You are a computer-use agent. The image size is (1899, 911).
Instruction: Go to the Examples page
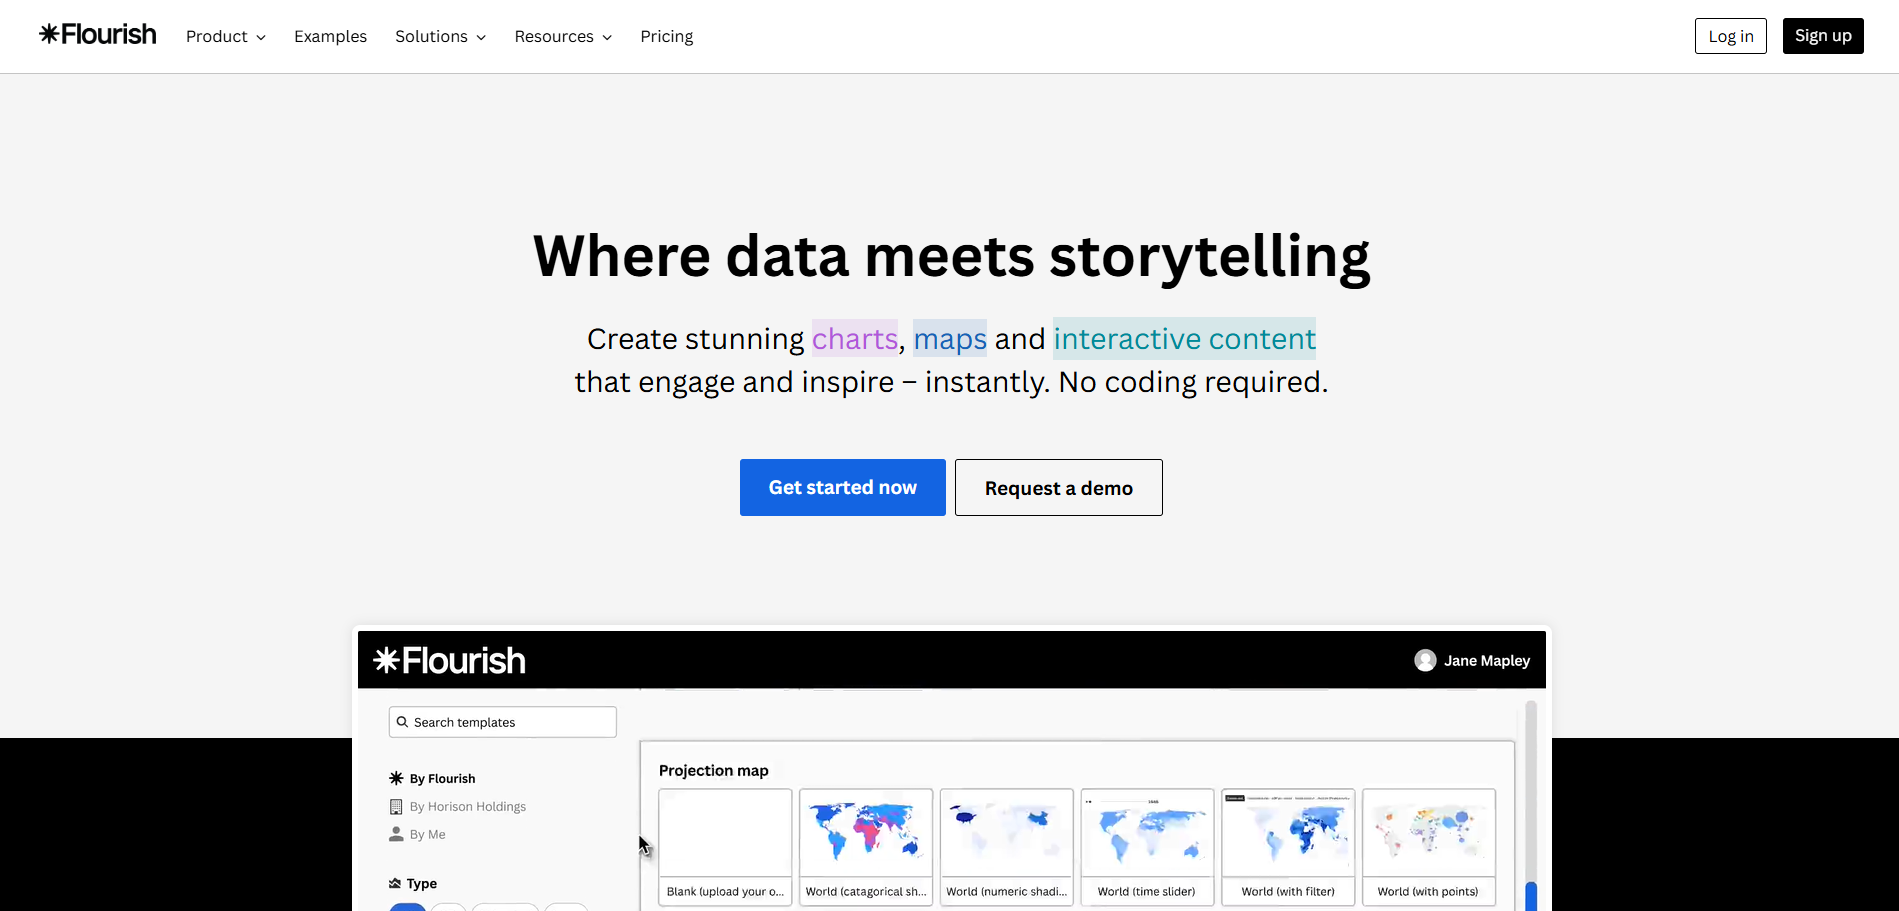(330, 36)
